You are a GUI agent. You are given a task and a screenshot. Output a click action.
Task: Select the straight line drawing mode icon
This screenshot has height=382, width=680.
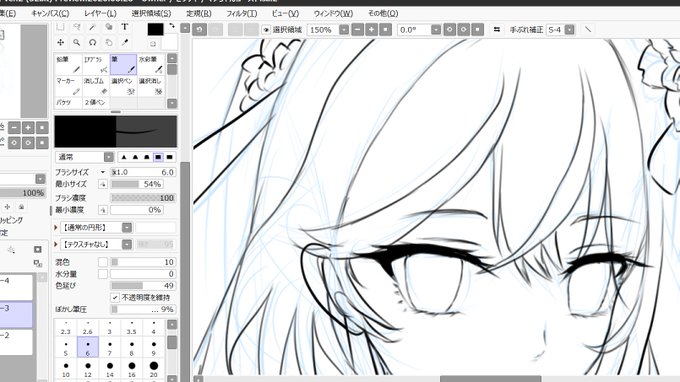pos(588,29)
